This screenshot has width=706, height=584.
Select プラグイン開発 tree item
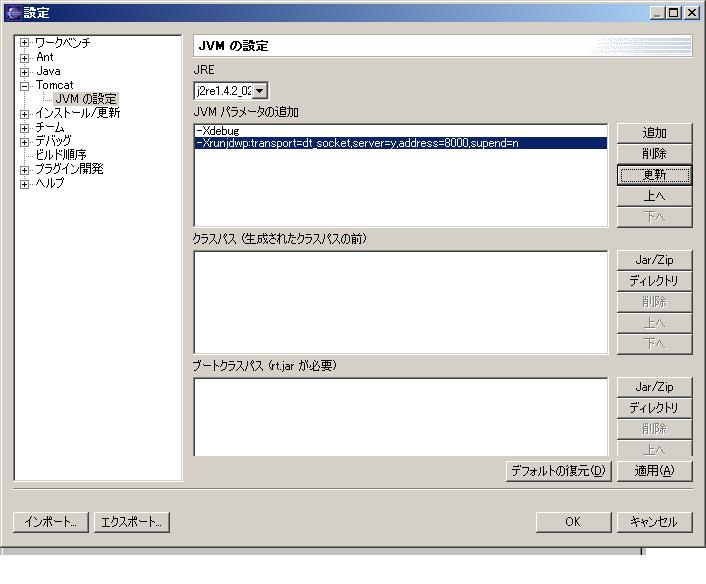click(69, 169)
